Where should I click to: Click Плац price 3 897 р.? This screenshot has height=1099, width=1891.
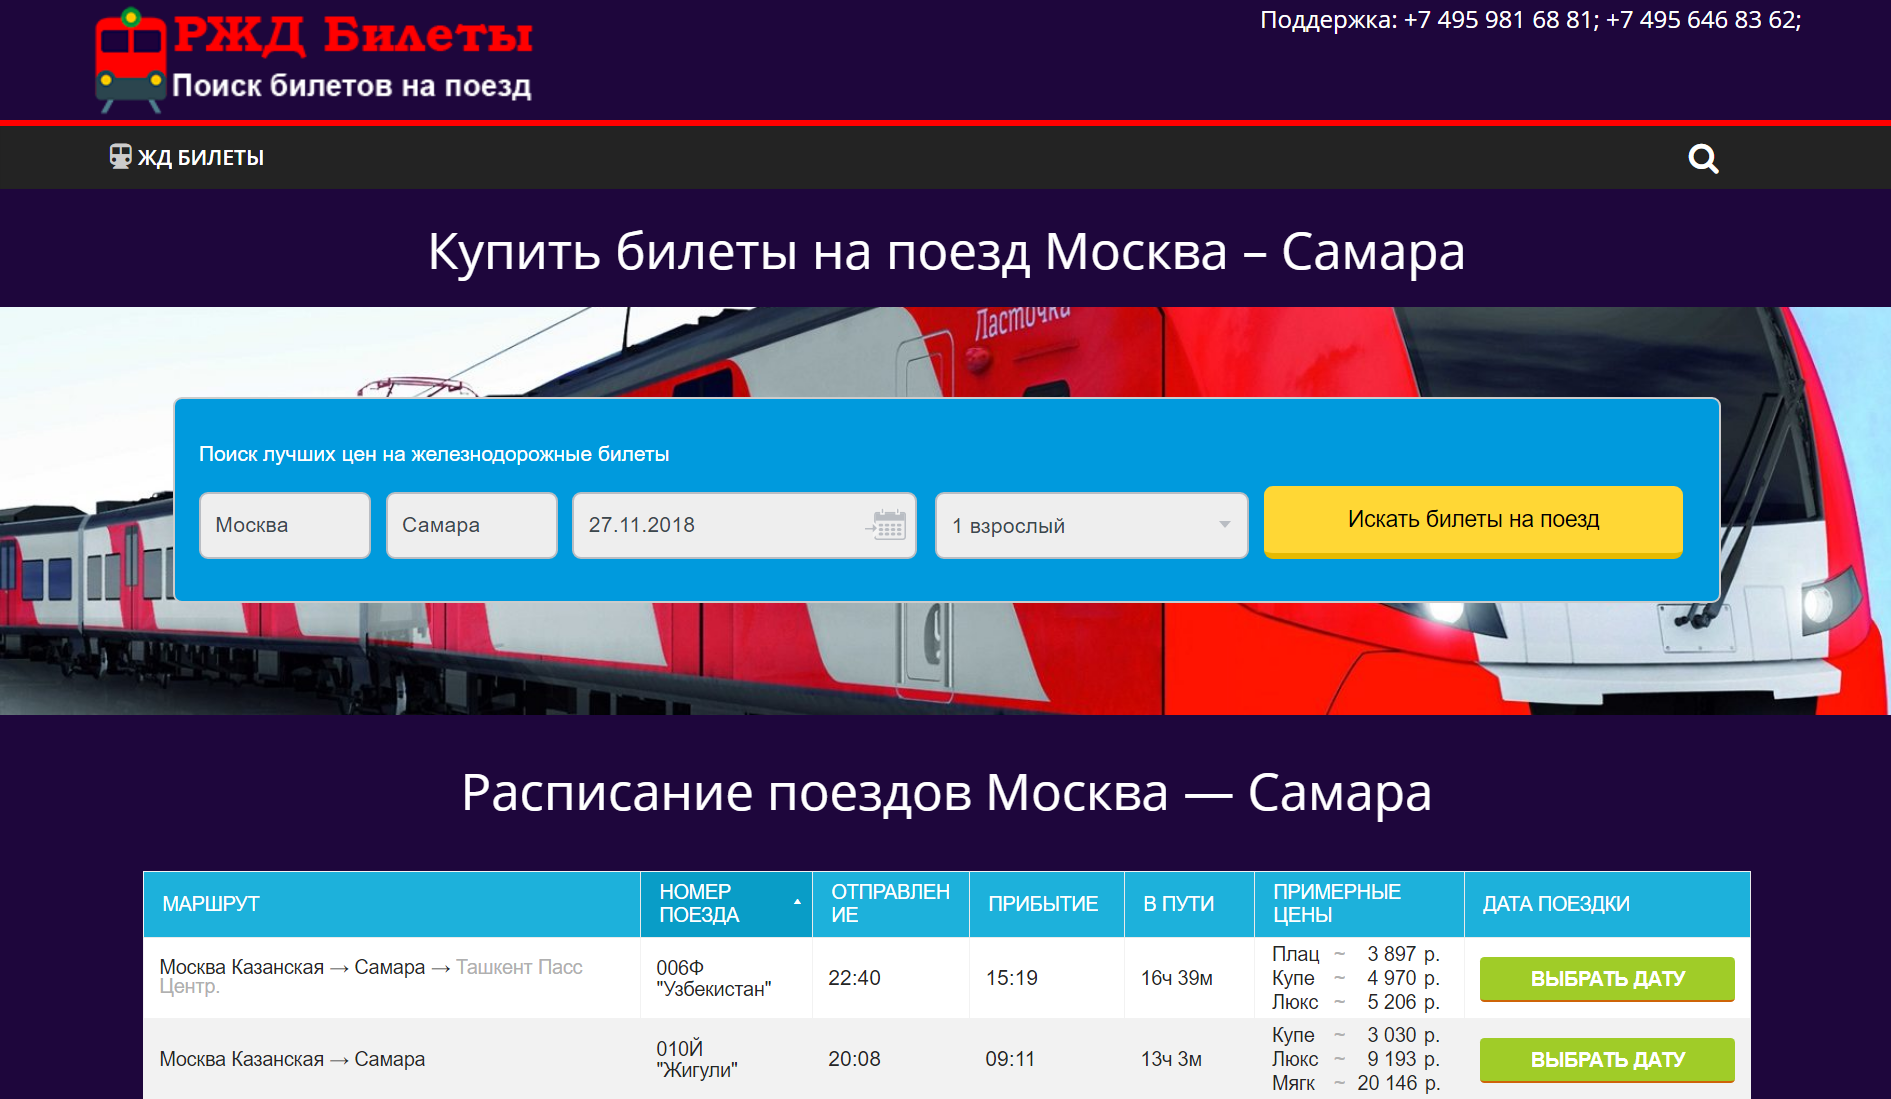[x=1355, y=954]
